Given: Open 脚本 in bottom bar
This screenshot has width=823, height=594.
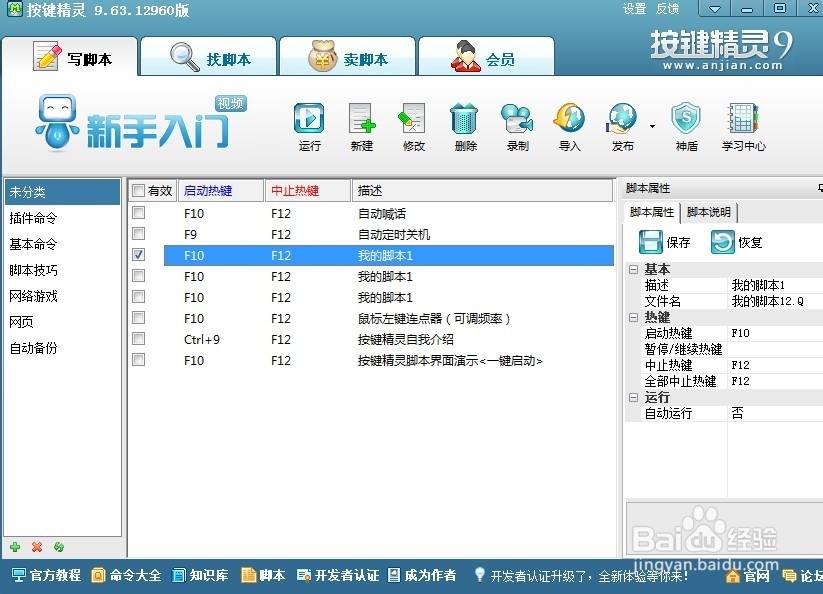Looking at the screenshot, I should [263, 576].
